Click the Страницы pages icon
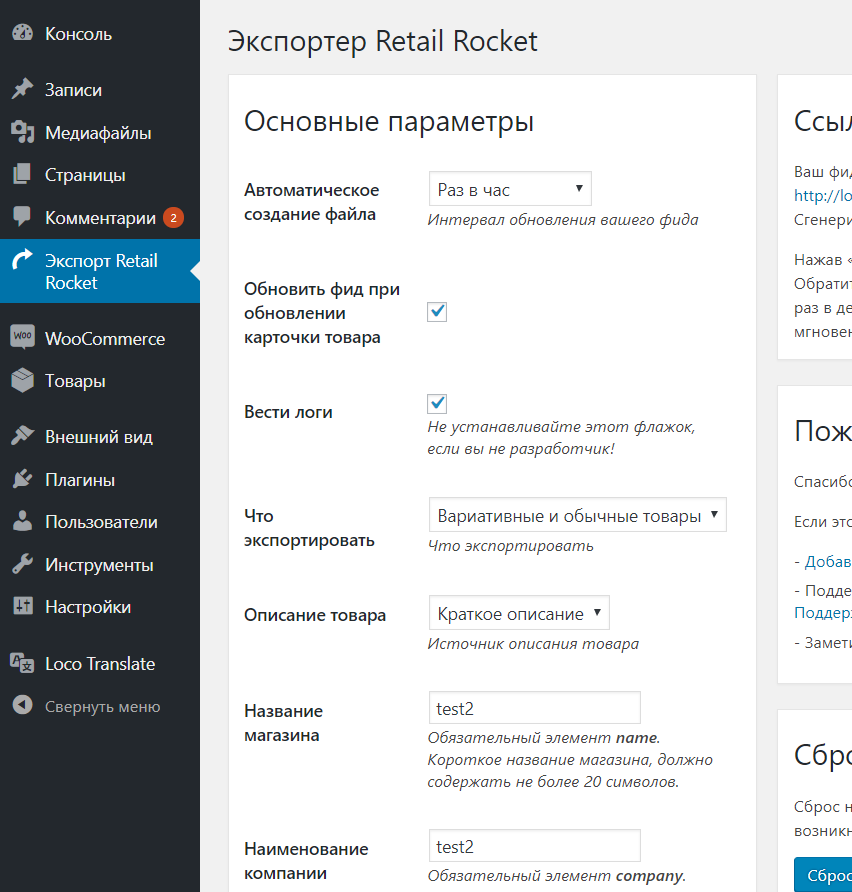852x892 pixels. pos(22,174)
